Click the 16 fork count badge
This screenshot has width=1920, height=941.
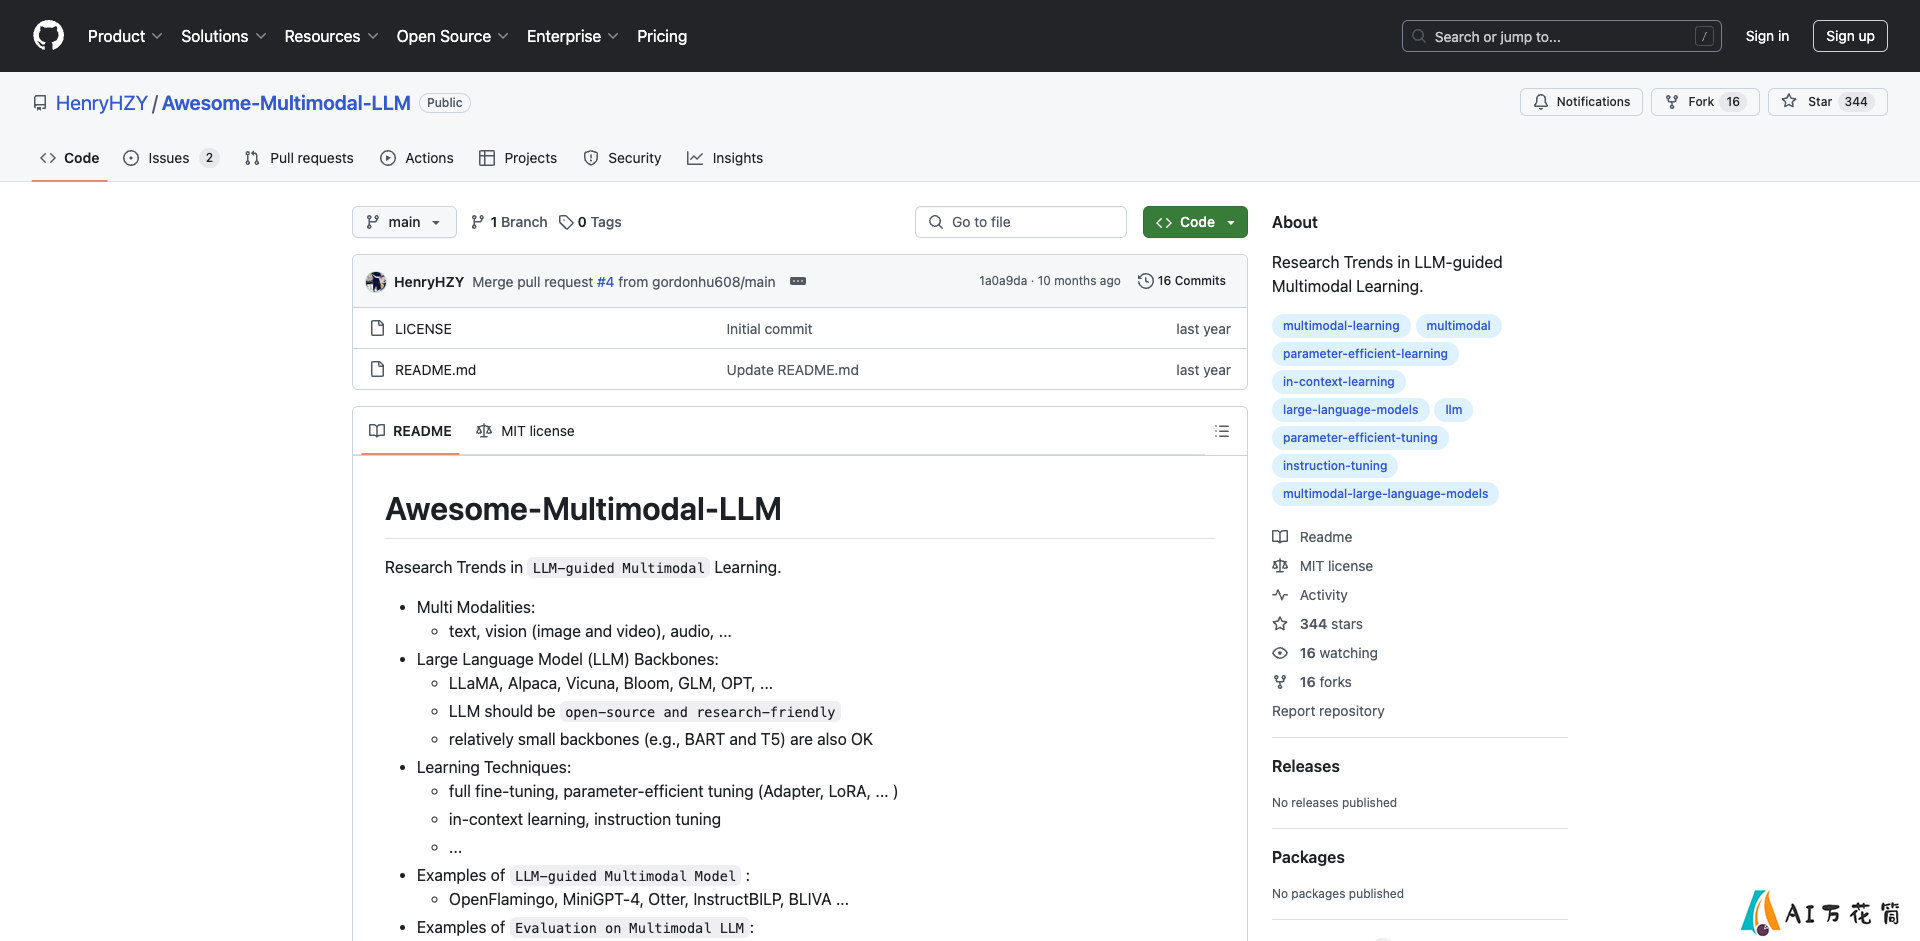coord(1733,102)
